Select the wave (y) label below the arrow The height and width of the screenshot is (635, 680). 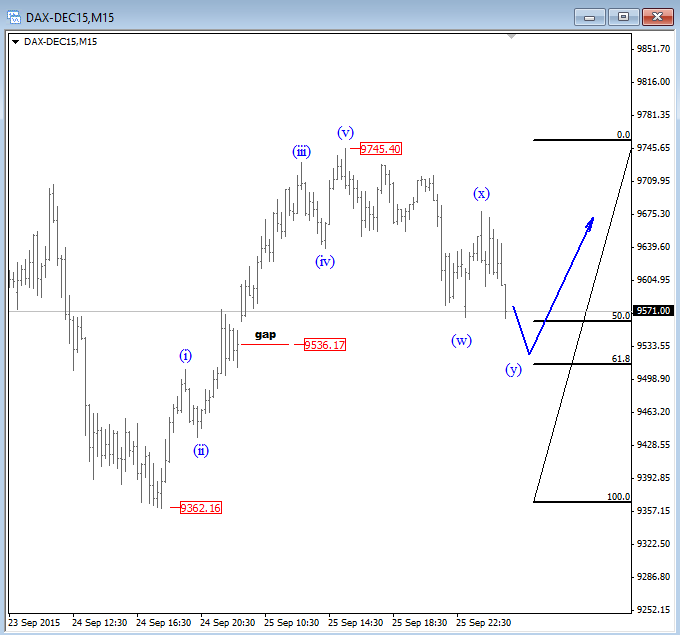513,369
